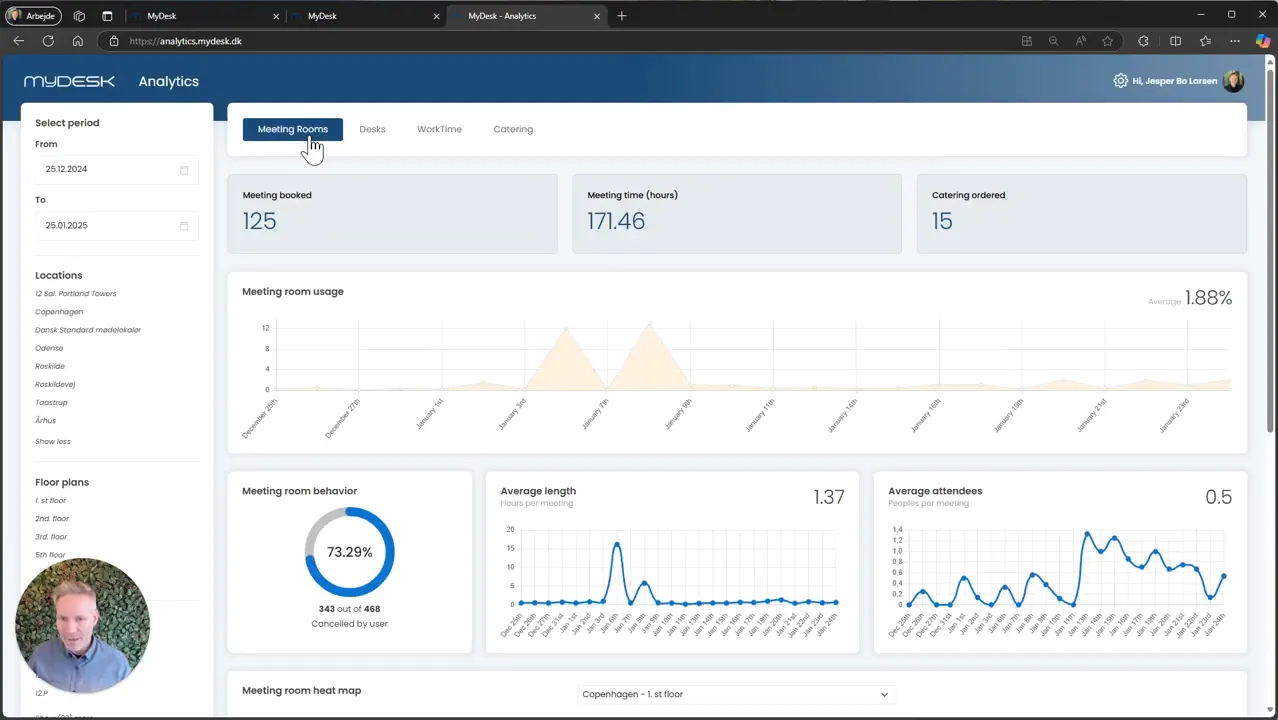Open the Arbejde browser profile button
The image size is (1278, 720).
pos(34,16)
